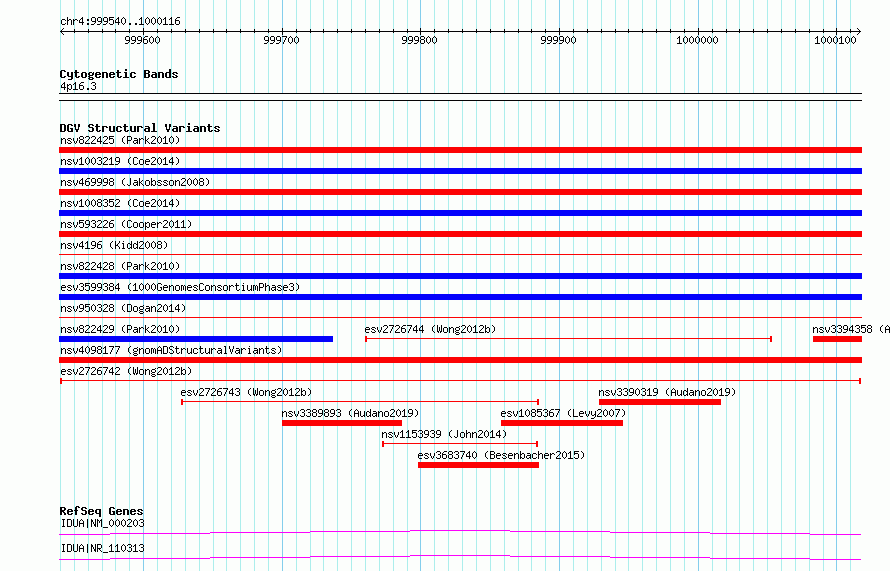Select the red nsv3390319 variant bar

point(660,402)
